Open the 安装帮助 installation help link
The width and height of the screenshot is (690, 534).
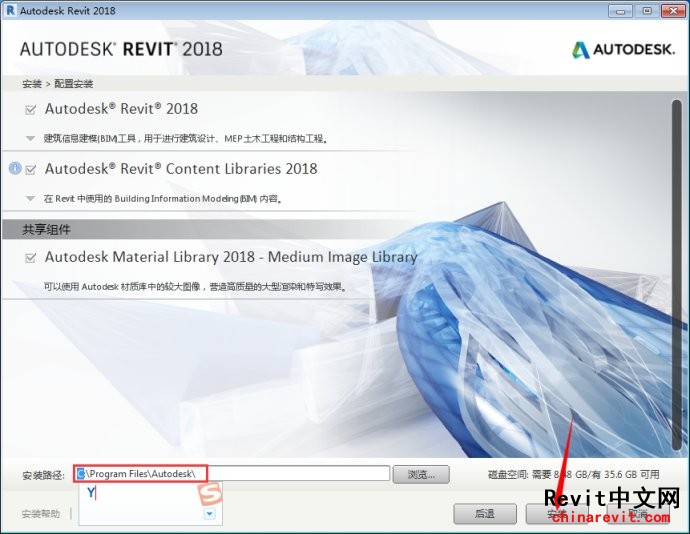click(40, 514)
